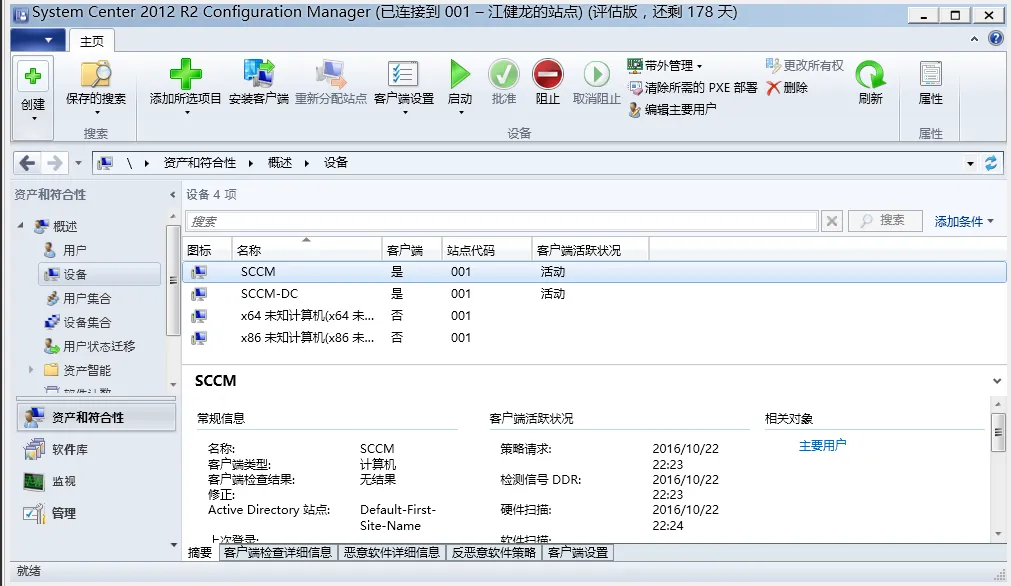1011x586 pixels.
Task: Click the address bar refresh icon
Action: coord(991,163)
